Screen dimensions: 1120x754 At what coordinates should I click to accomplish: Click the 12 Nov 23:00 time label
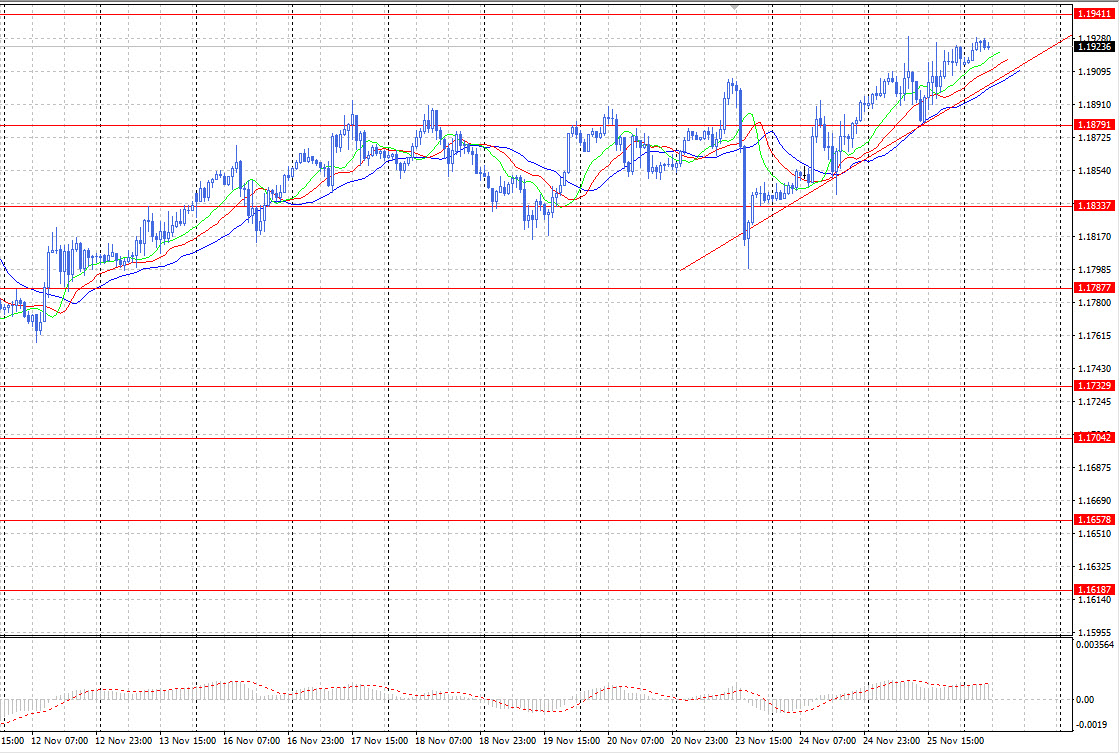[124, 741]
